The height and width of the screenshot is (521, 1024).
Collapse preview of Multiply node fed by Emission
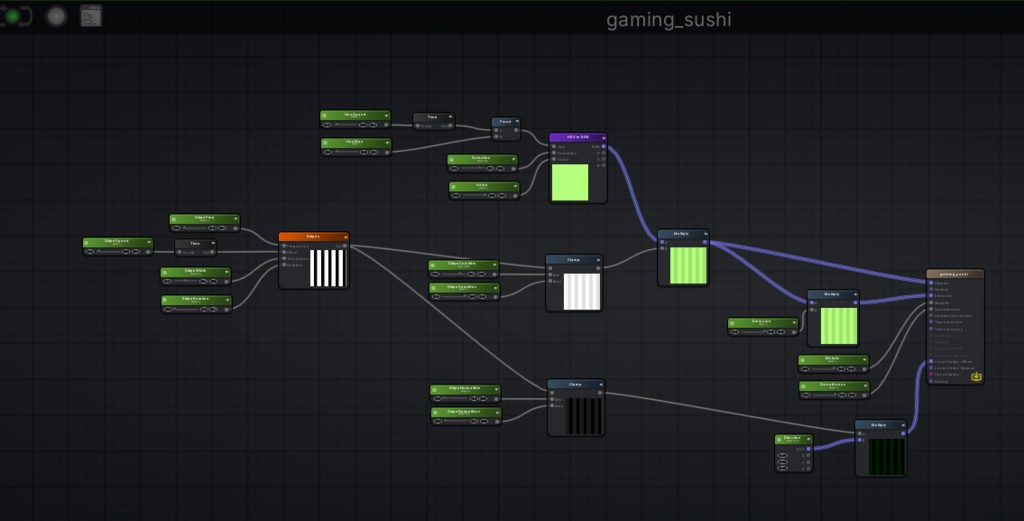pyautogui.click(x=856, y=294)
